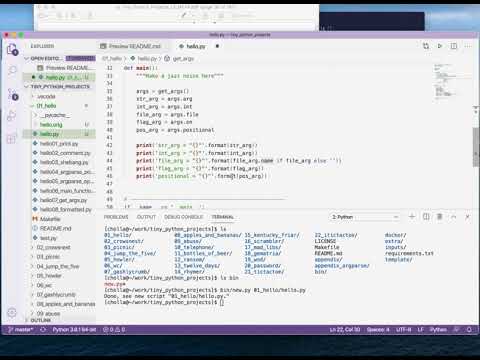Split the editor to the right
The width and height of the screenshot is (480, 360).
point(454,46)
